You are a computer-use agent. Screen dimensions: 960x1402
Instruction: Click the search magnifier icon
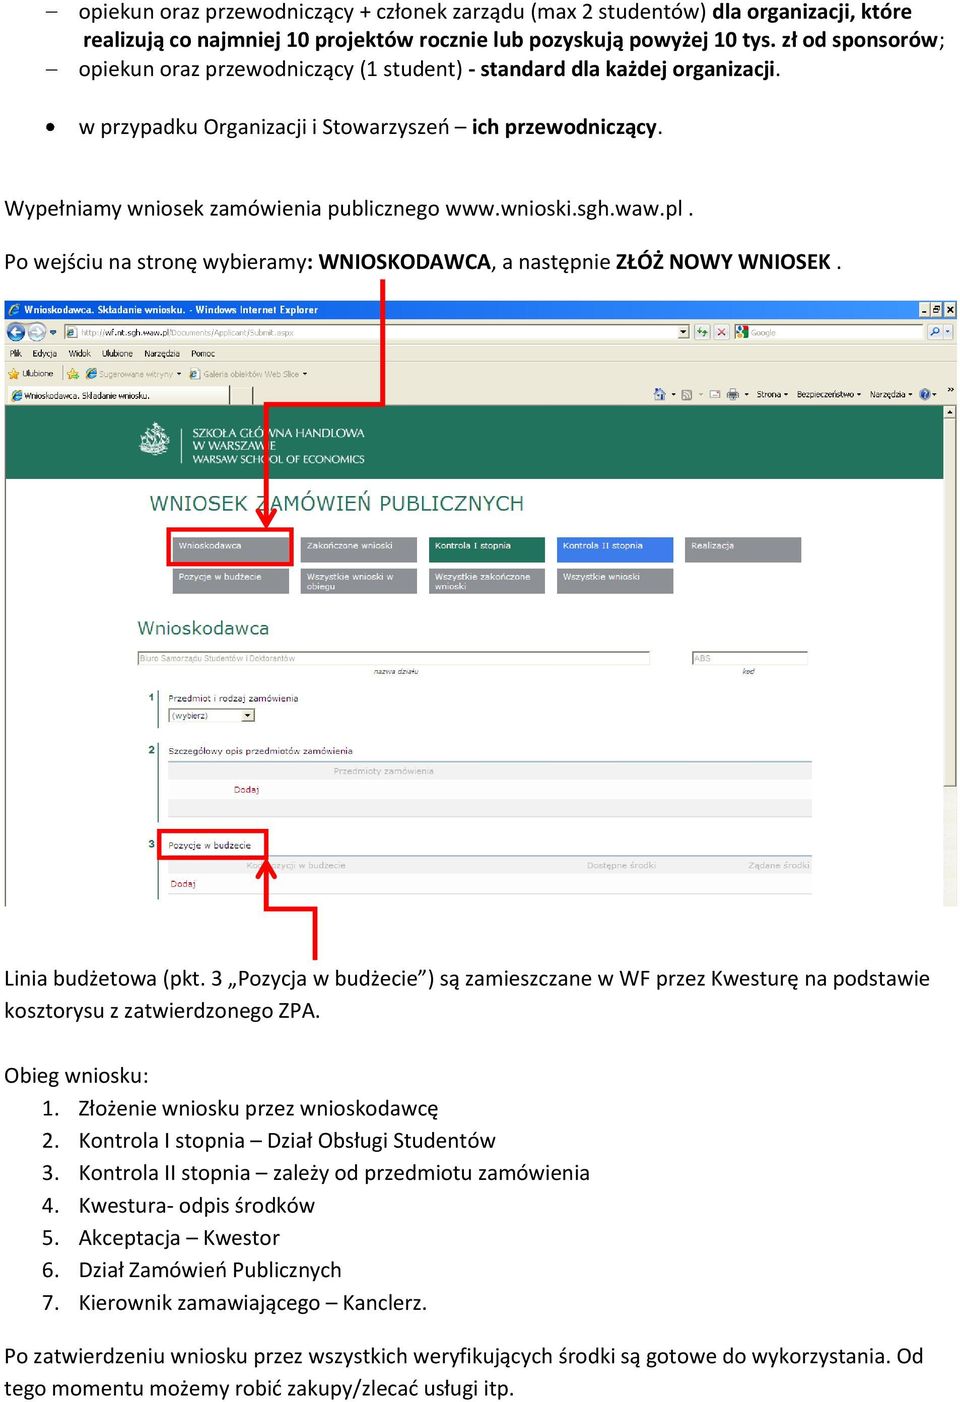click(935, 332)
